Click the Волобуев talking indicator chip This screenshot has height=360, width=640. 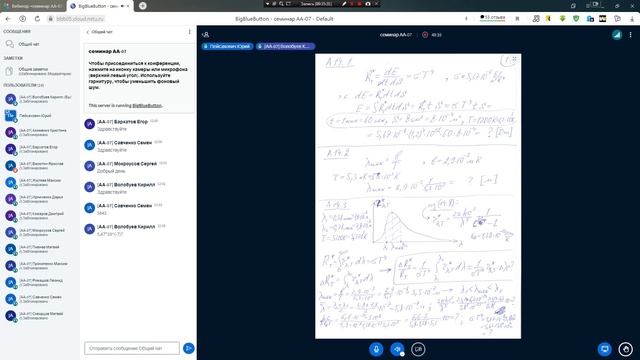tap(285, 46)
